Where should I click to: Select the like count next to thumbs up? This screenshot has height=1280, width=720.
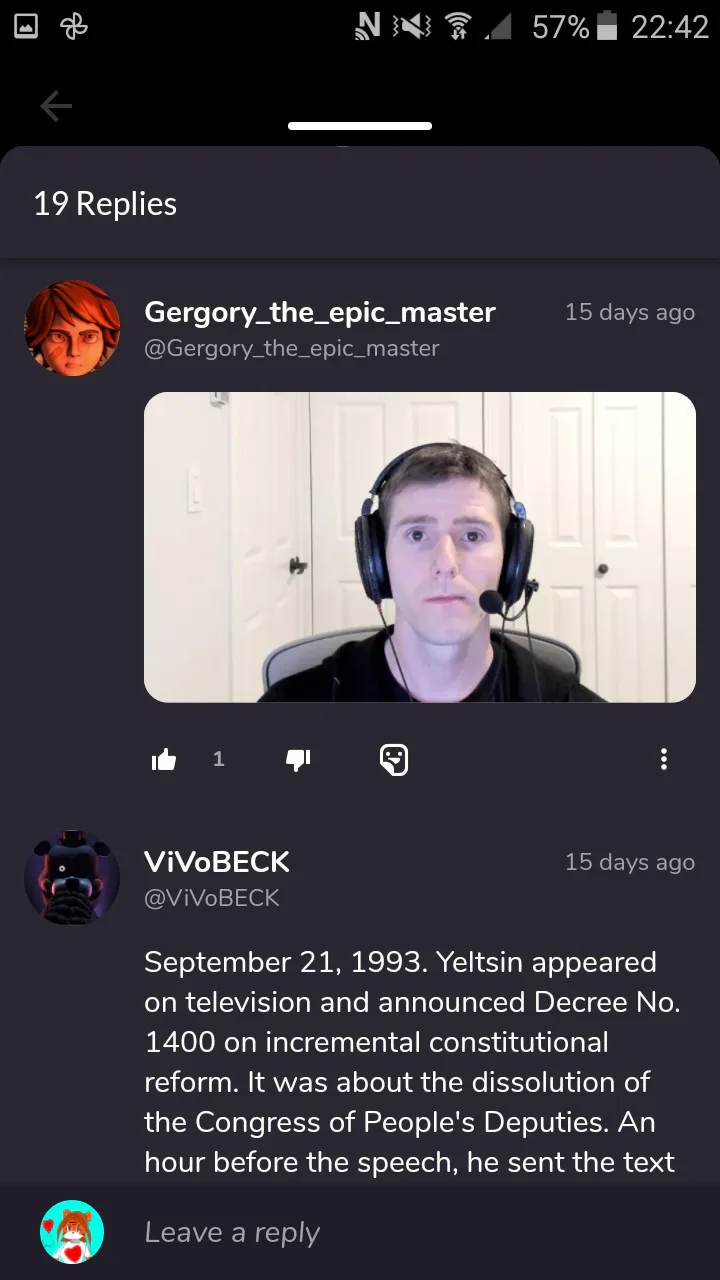tap(219, 760)
